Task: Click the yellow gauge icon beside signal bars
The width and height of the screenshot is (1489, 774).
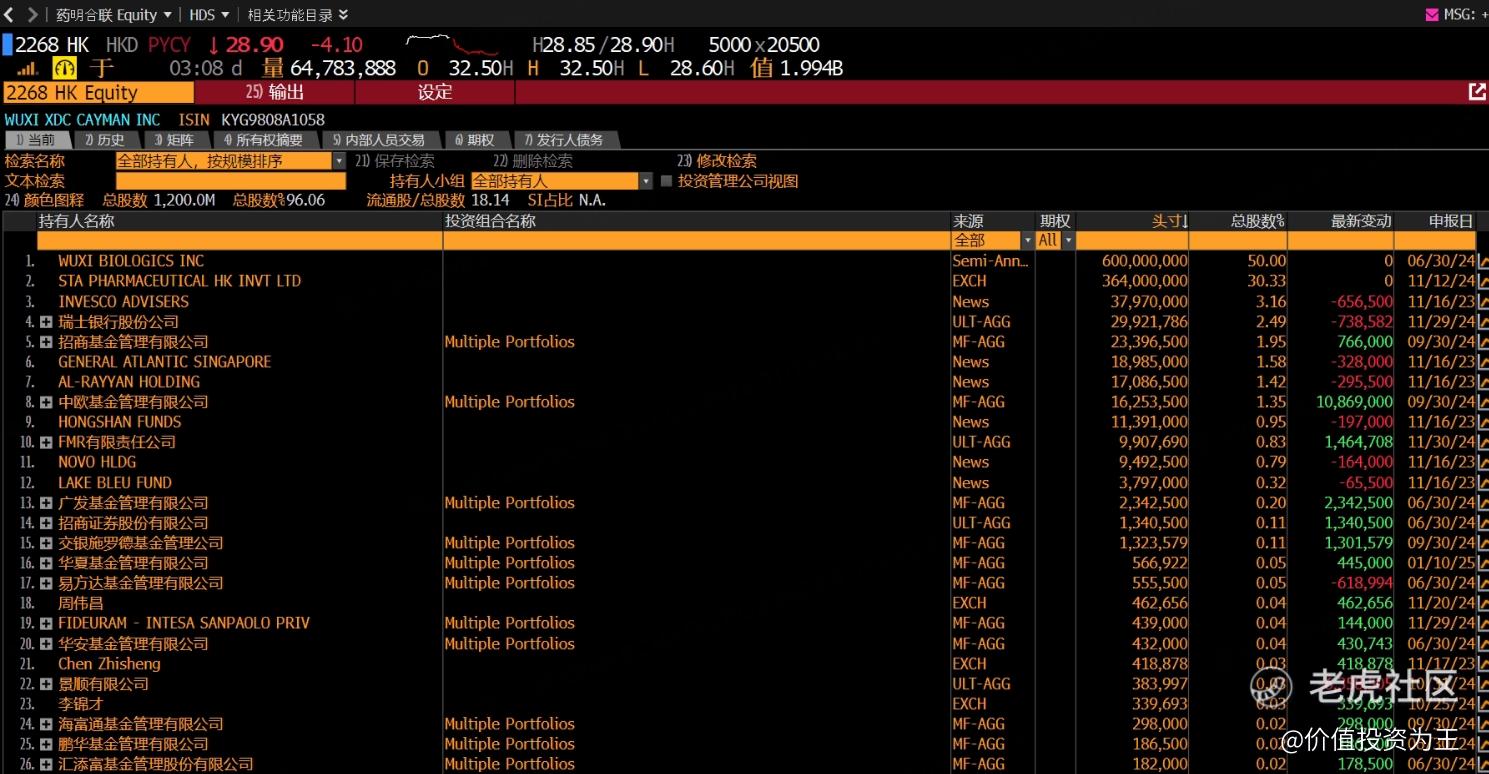Action: point(65,68)
